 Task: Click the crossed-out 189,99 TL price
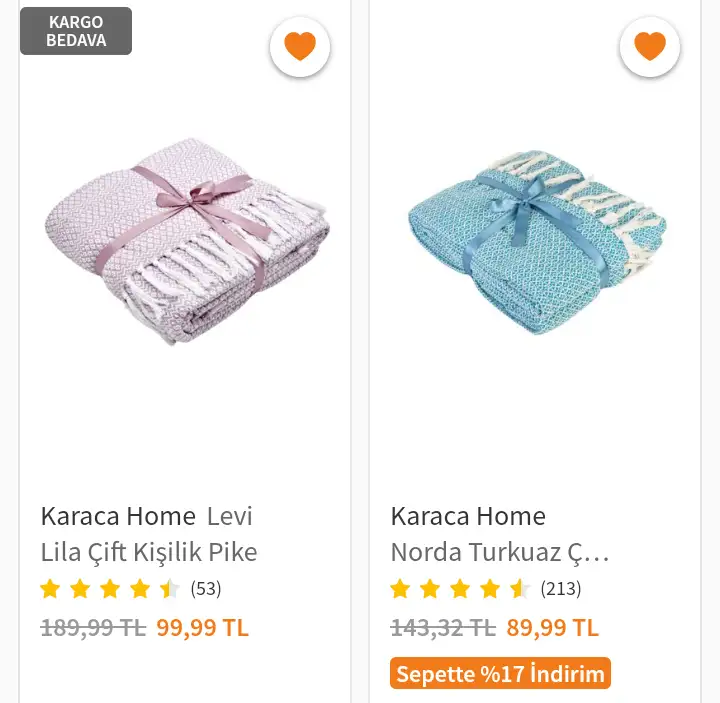93,628
